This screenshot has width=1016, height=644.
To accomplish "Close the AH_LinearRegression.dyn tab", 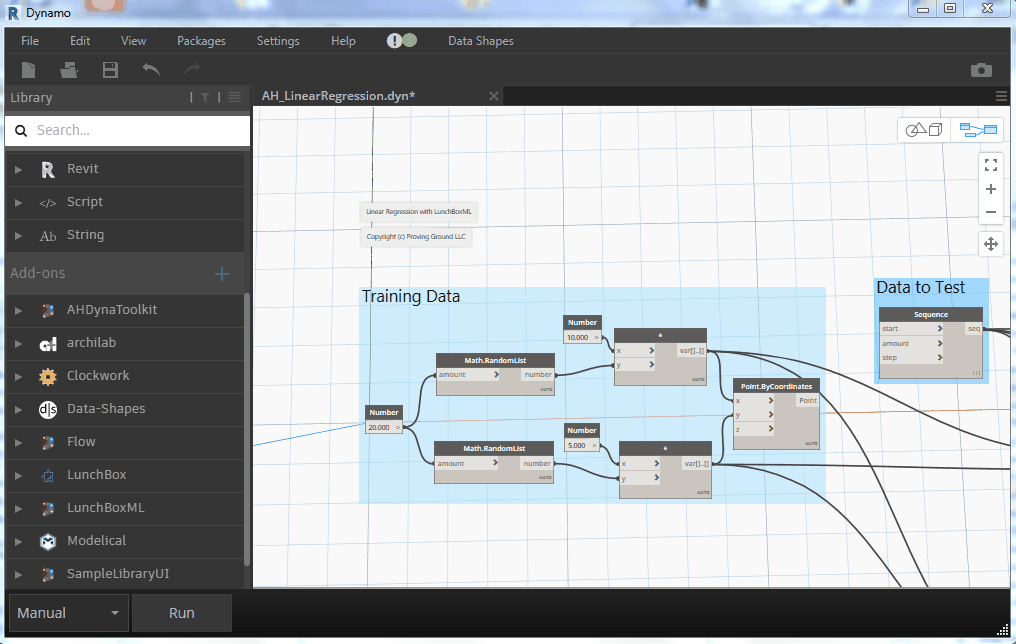I will (x=494, y=96).
